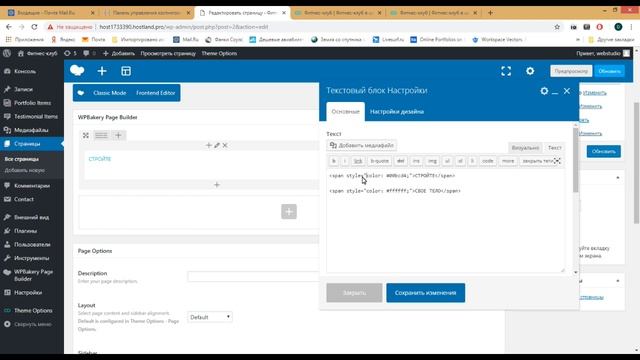This screenshot has height=360, width=640.
Task: Add new element via plus in blue toolbar
Action: click(102, 71)
